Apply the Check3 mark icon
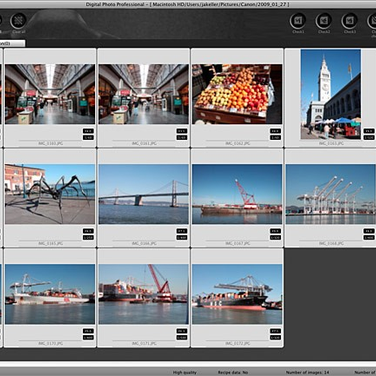The image size is (376, 376). 350,21
